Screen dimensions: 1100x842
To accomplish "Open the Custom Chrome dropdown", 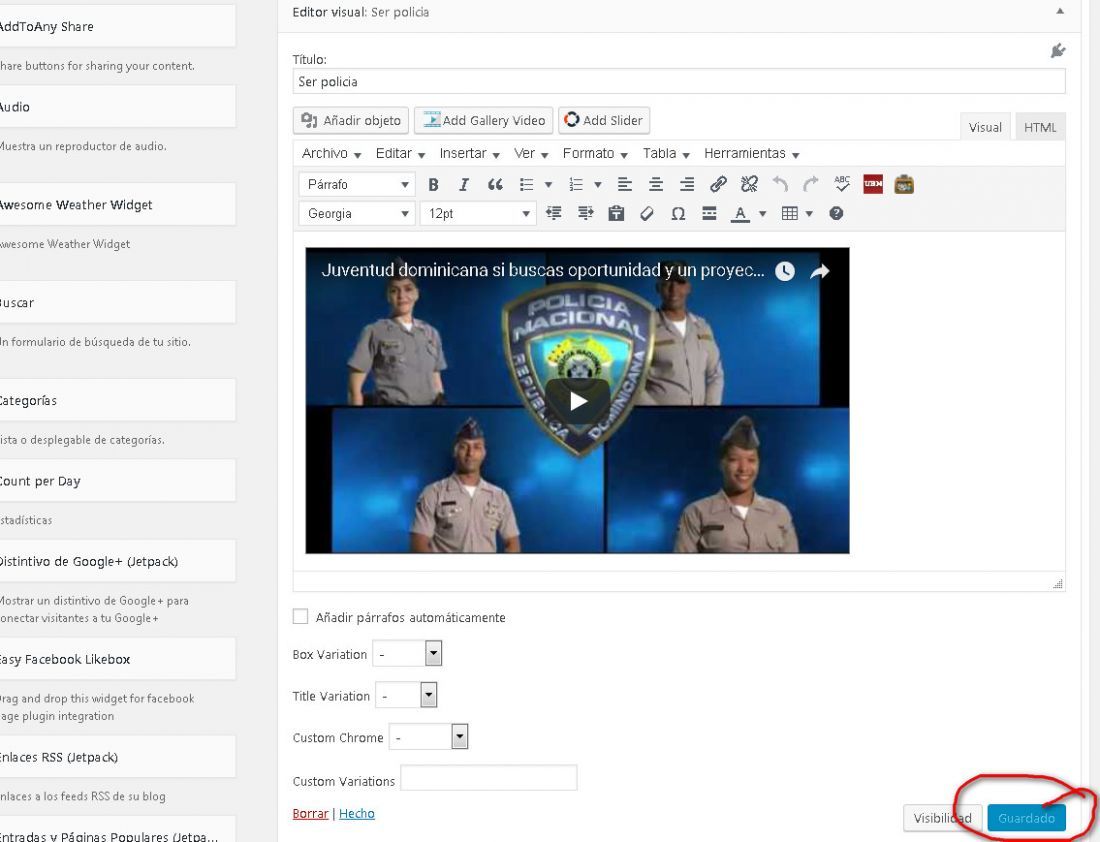I will [428, 737].
